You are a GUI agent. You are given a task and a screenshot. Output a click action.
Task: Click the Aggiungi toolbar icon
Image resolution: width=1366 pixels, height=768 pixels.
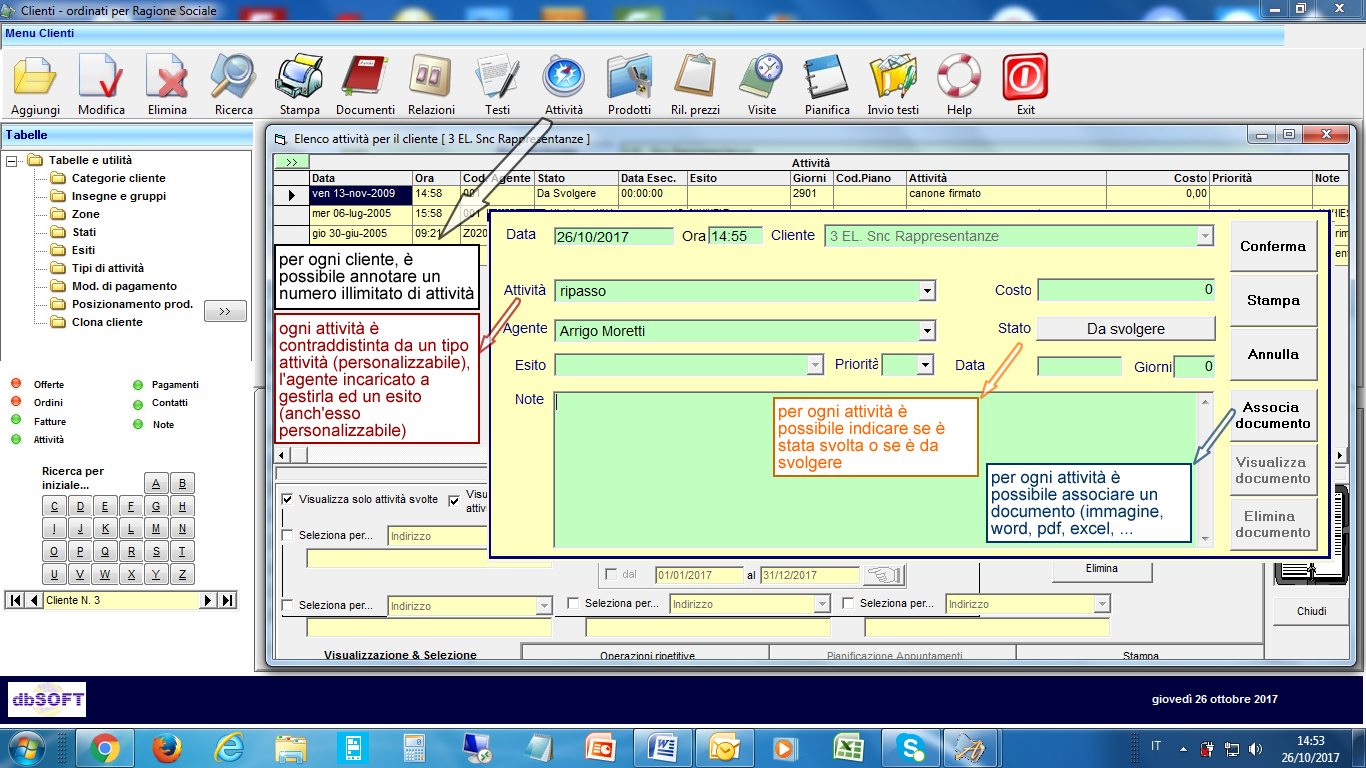pos(36,86)
